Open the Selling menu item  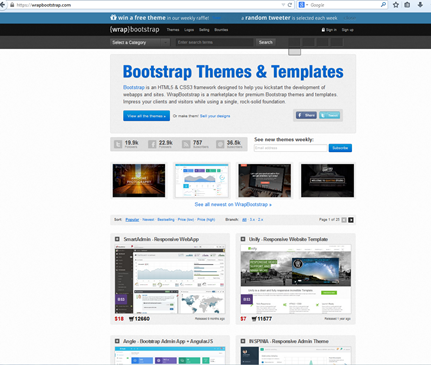pos(204,30)
